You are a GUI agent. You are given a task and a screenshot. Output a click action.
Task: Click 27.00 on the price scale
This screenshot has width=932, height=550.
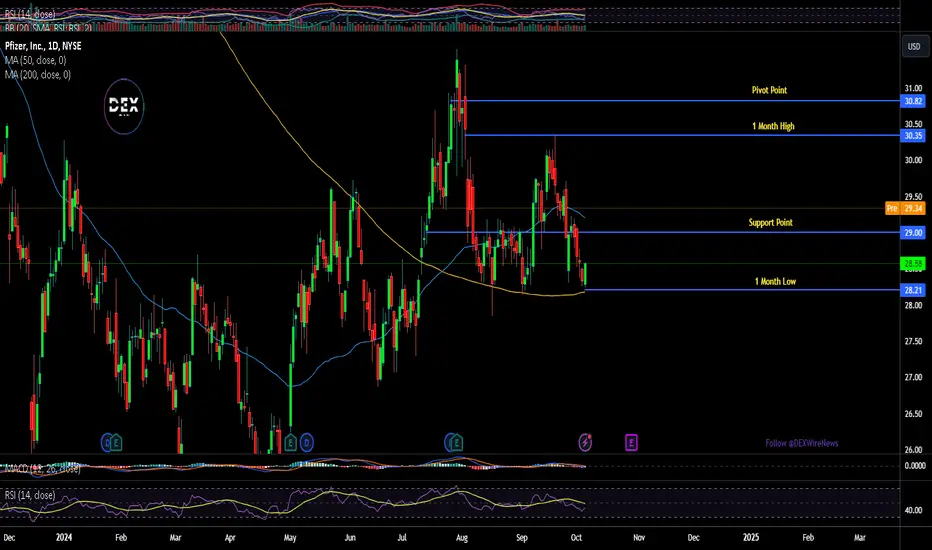pyautogui.click(x=913, y=377)
